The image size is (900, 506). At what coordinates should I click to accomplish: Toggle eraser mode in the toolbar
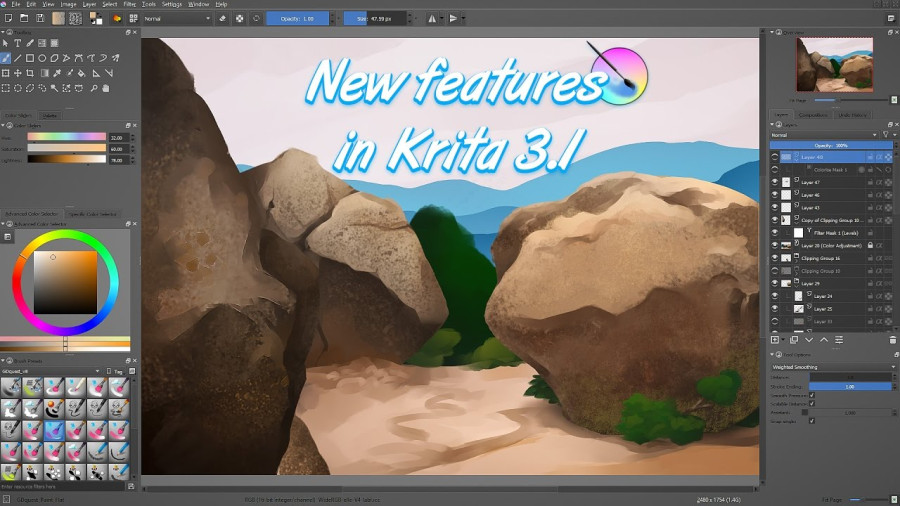(223, 18)
